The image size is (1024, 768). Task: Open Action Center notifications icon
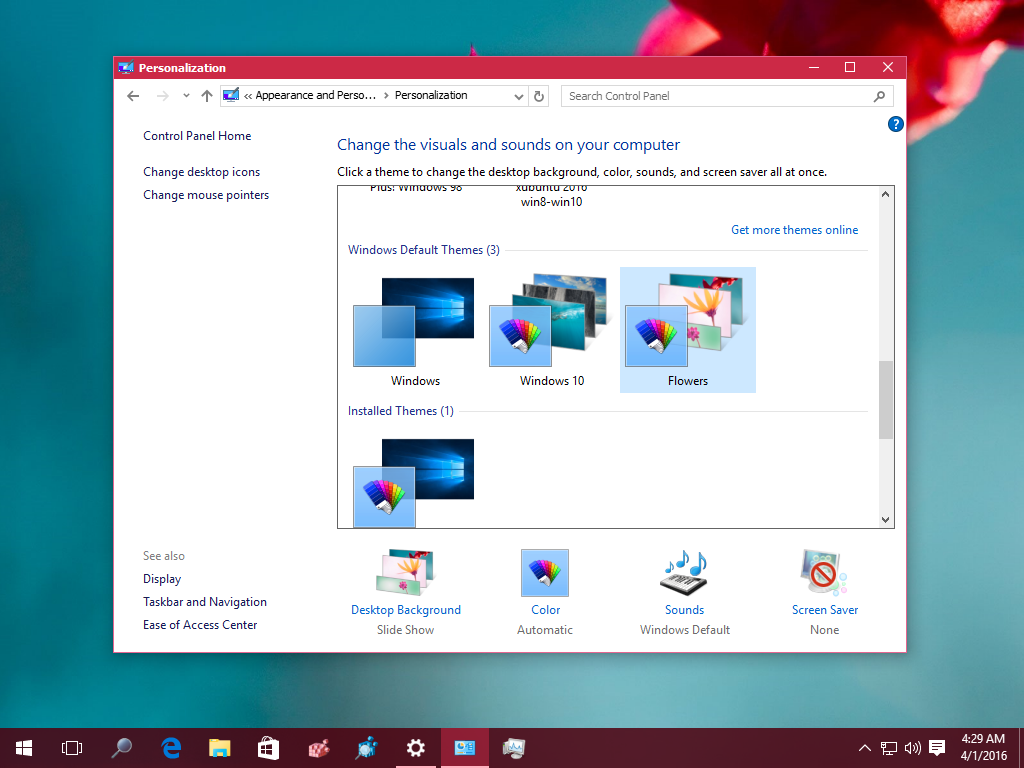(x=937, y=748)
